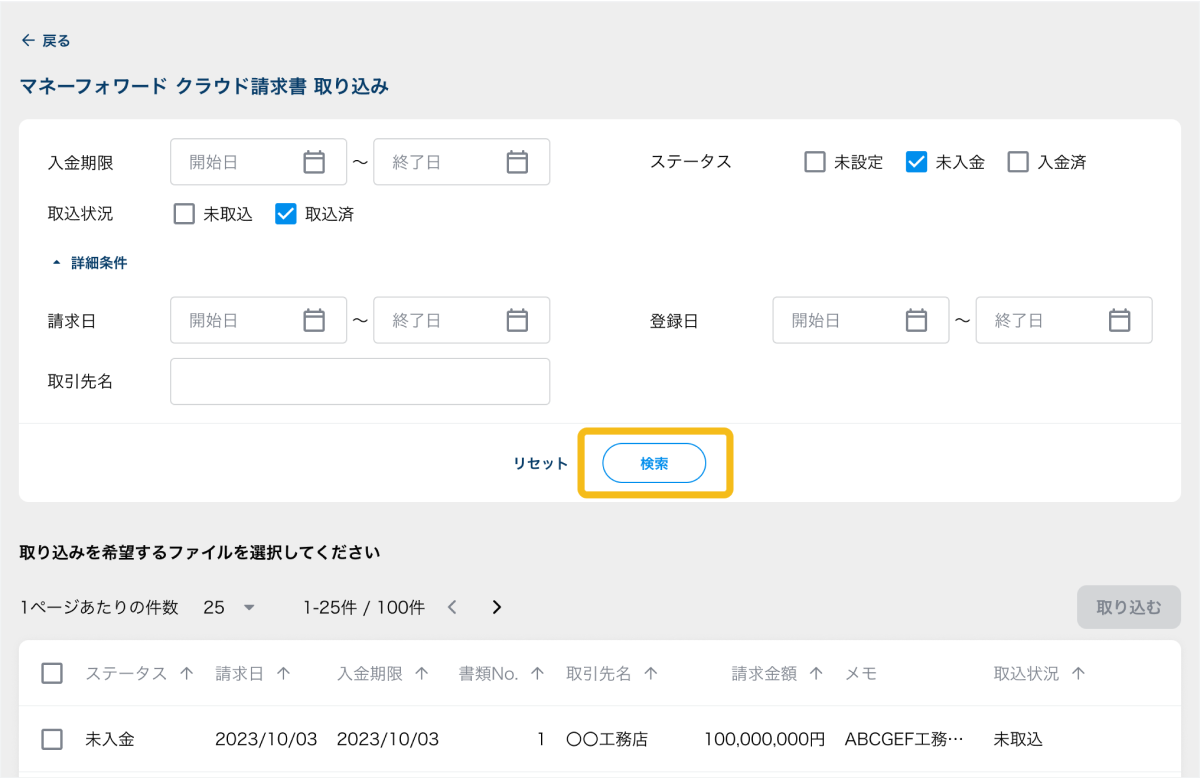
Task: Open calendar for 請求日 end date
Action: pyautogui.click(x=516, y=321)
